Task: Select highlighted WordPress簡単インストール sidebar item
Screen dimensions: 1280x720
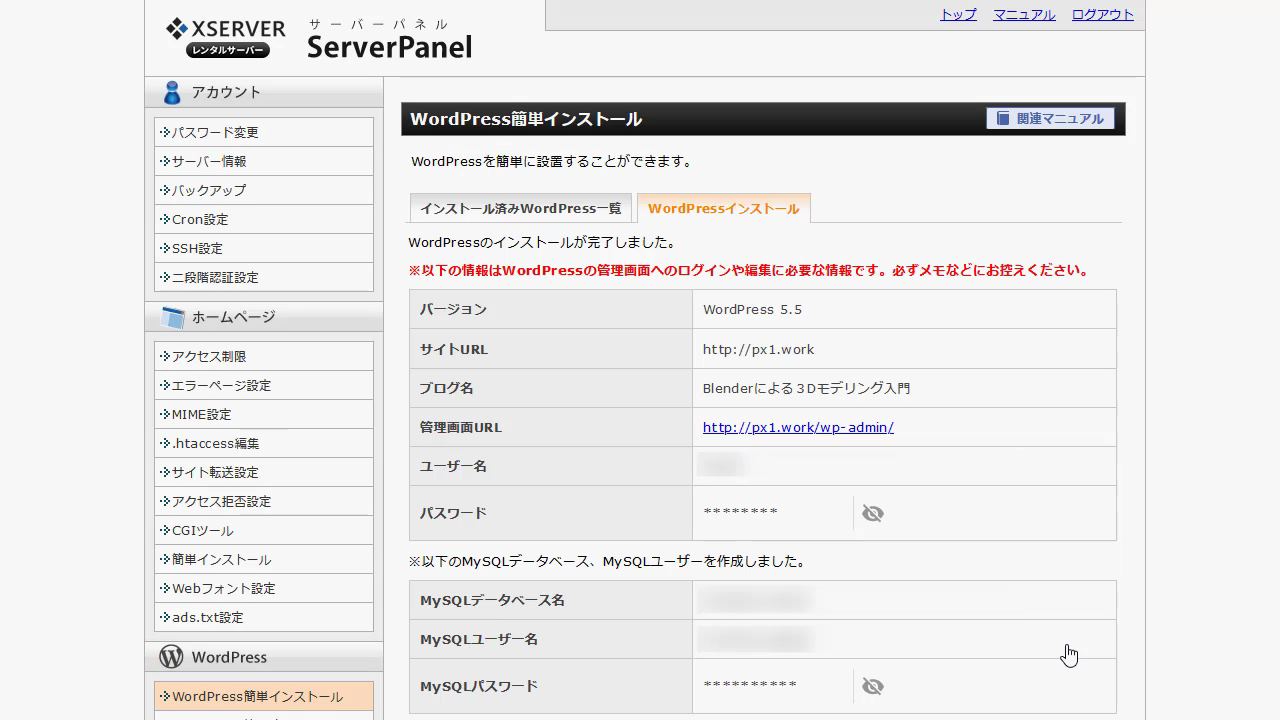Action: [x=257, y=696]
